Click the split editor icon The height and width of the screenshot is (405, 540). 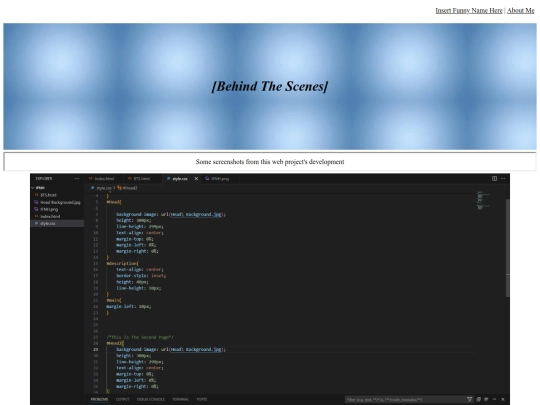point(494,178)
